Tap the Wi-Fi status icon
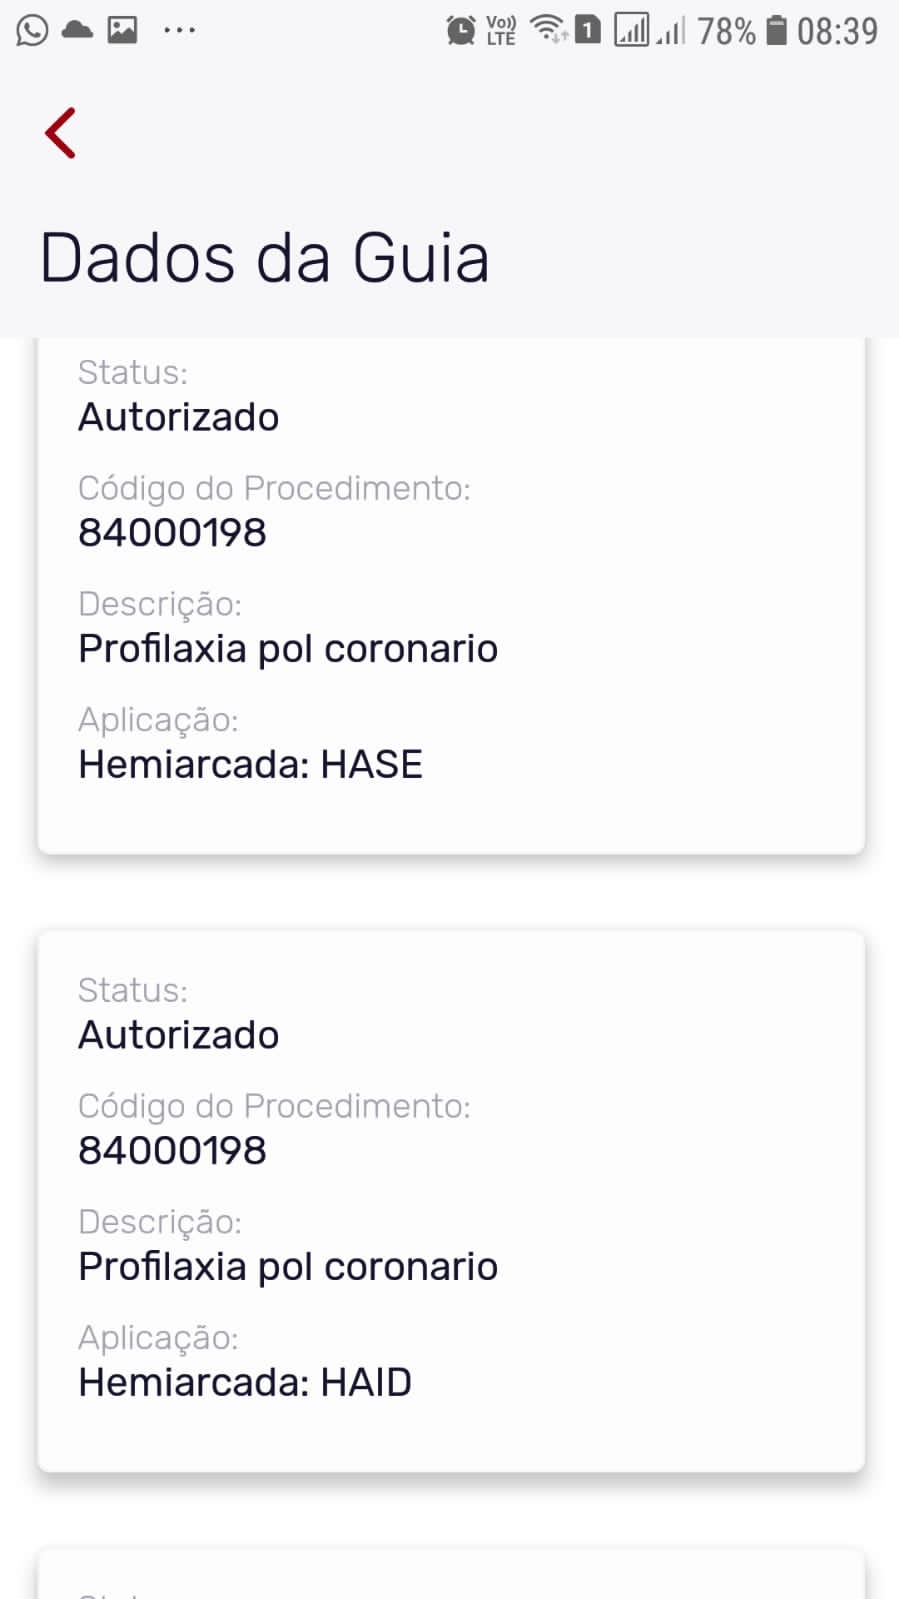 coord(549,30)
